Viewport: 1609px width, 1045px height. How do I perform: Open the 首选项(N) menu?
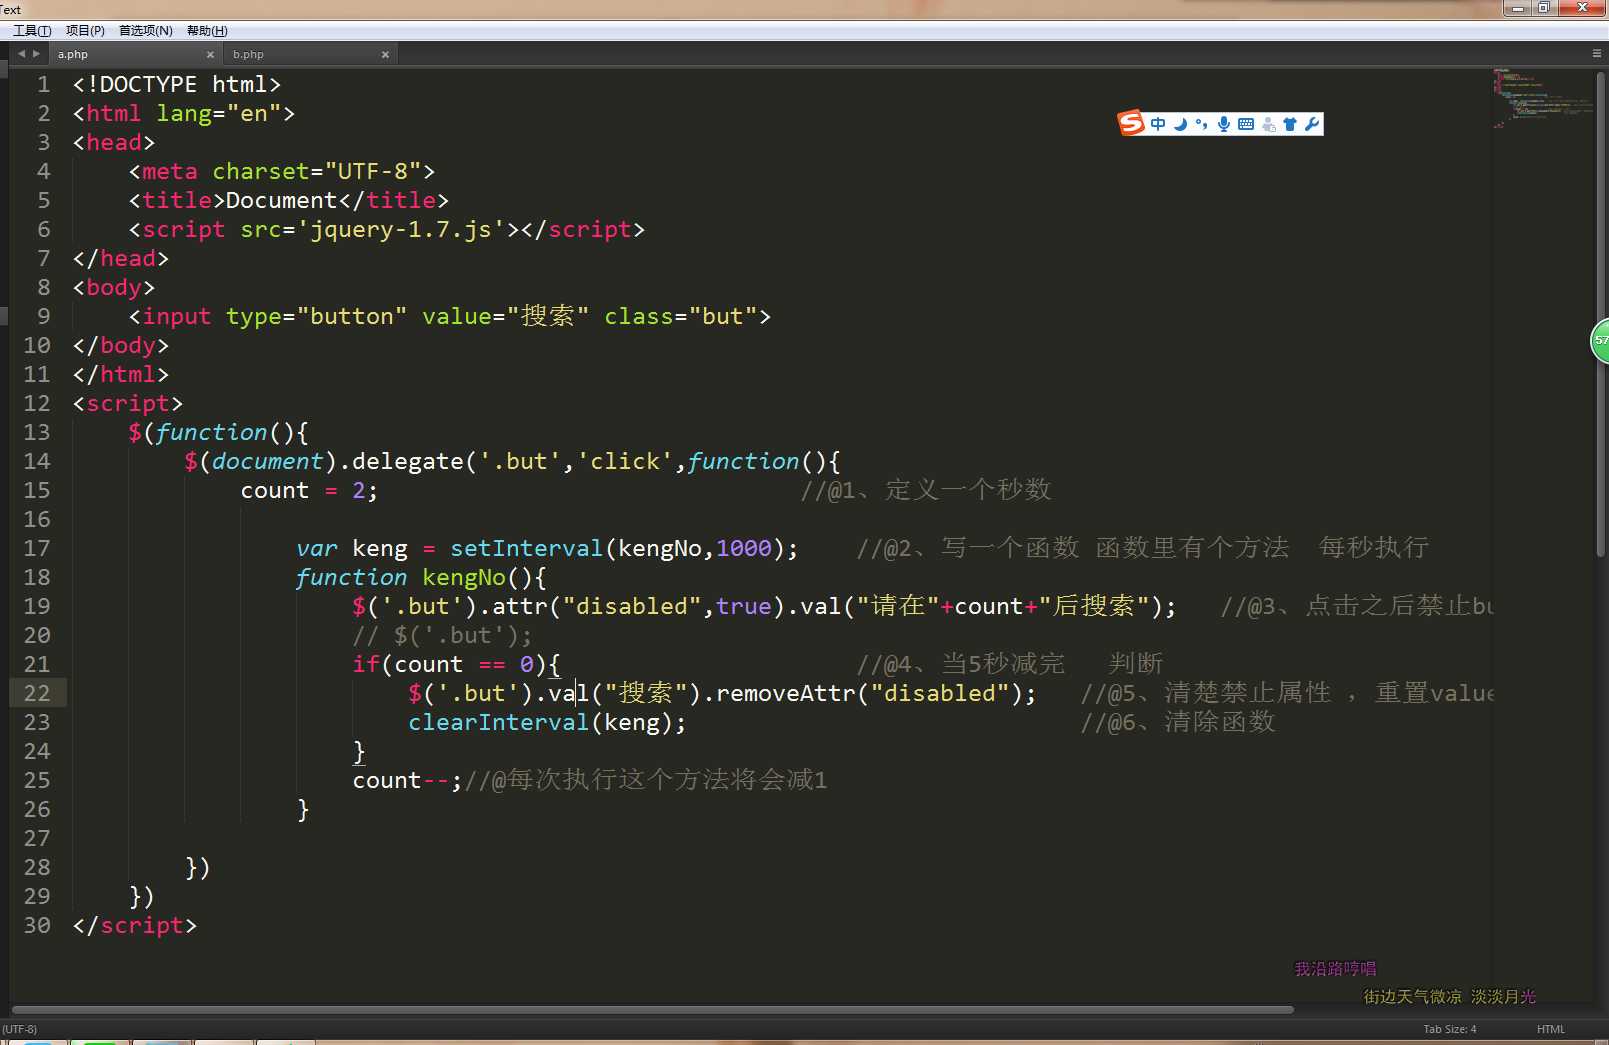pyautogui.click(x=146, y=31)
